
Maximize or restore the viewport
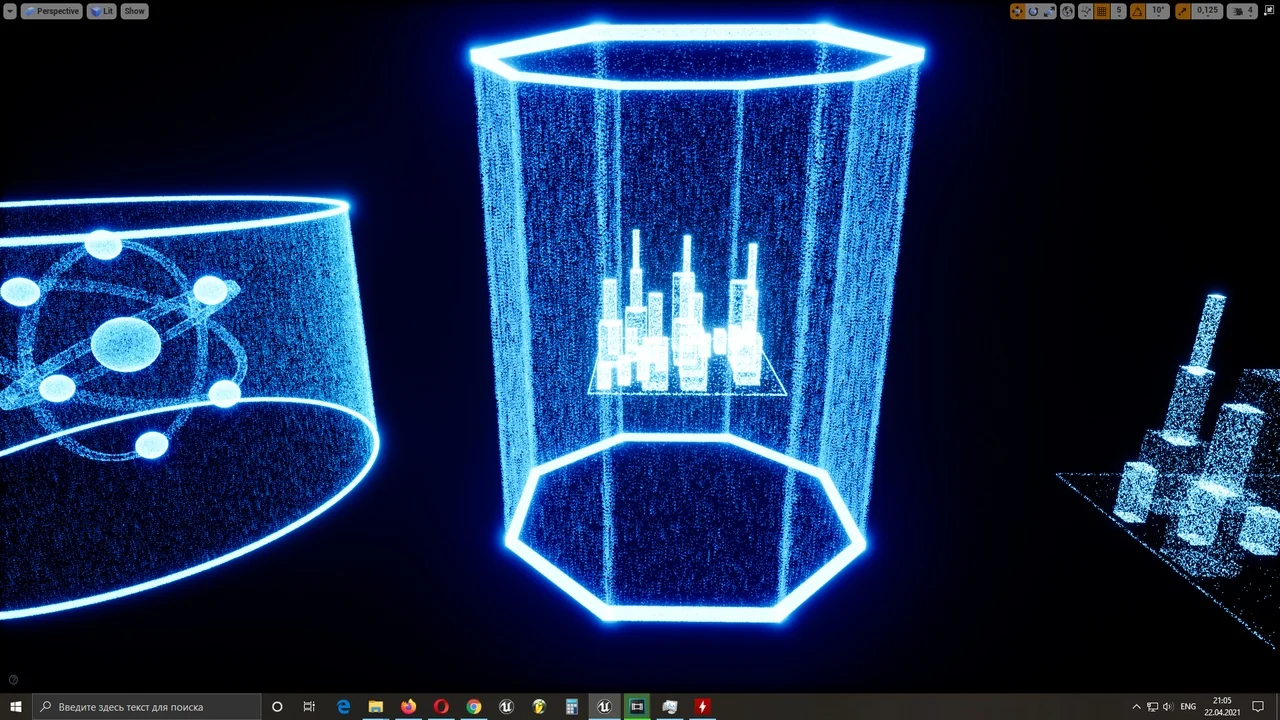1268,11
